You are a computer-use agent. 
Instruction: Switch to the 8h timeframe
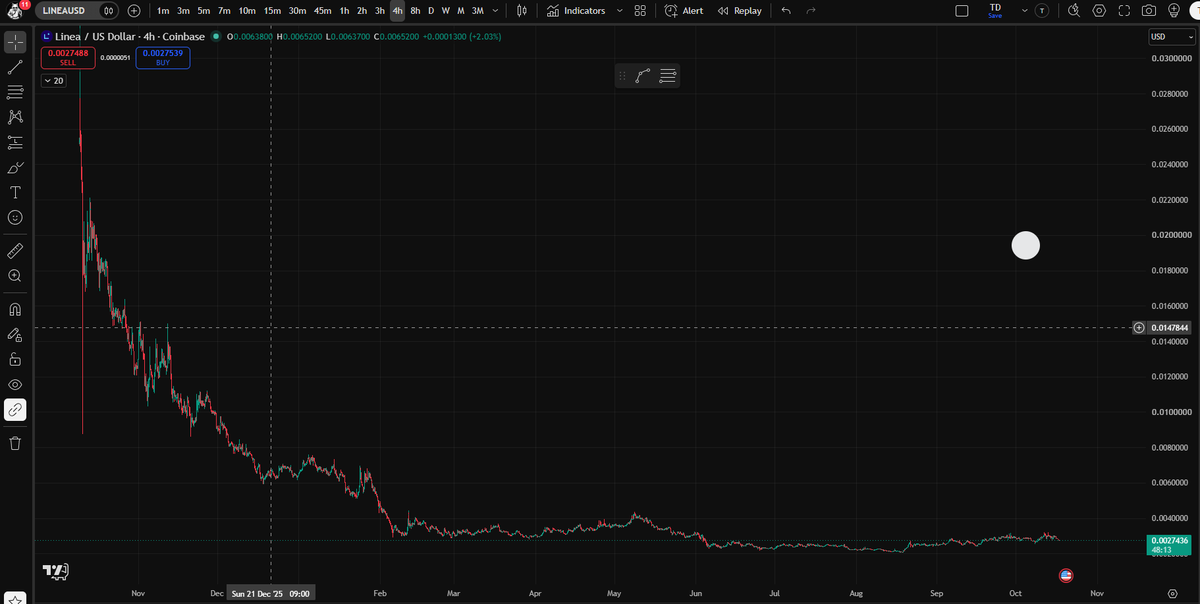pos(415,10)
